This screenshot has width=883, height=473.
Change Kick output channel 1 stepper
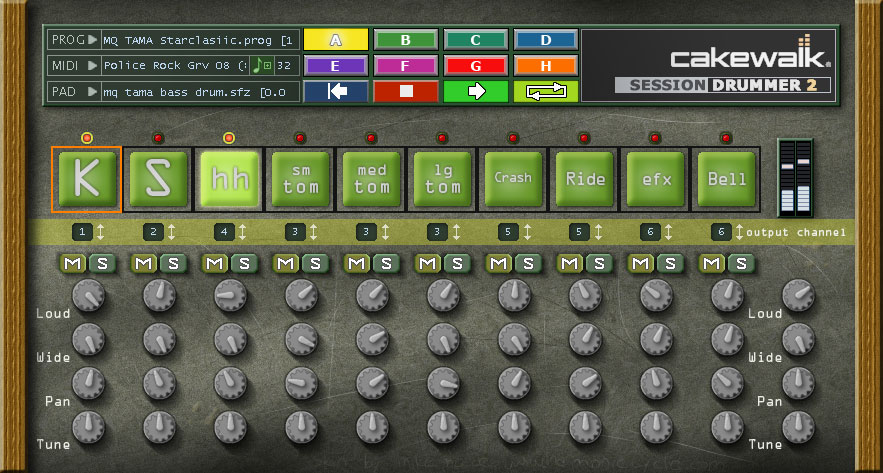click(100, 232)
